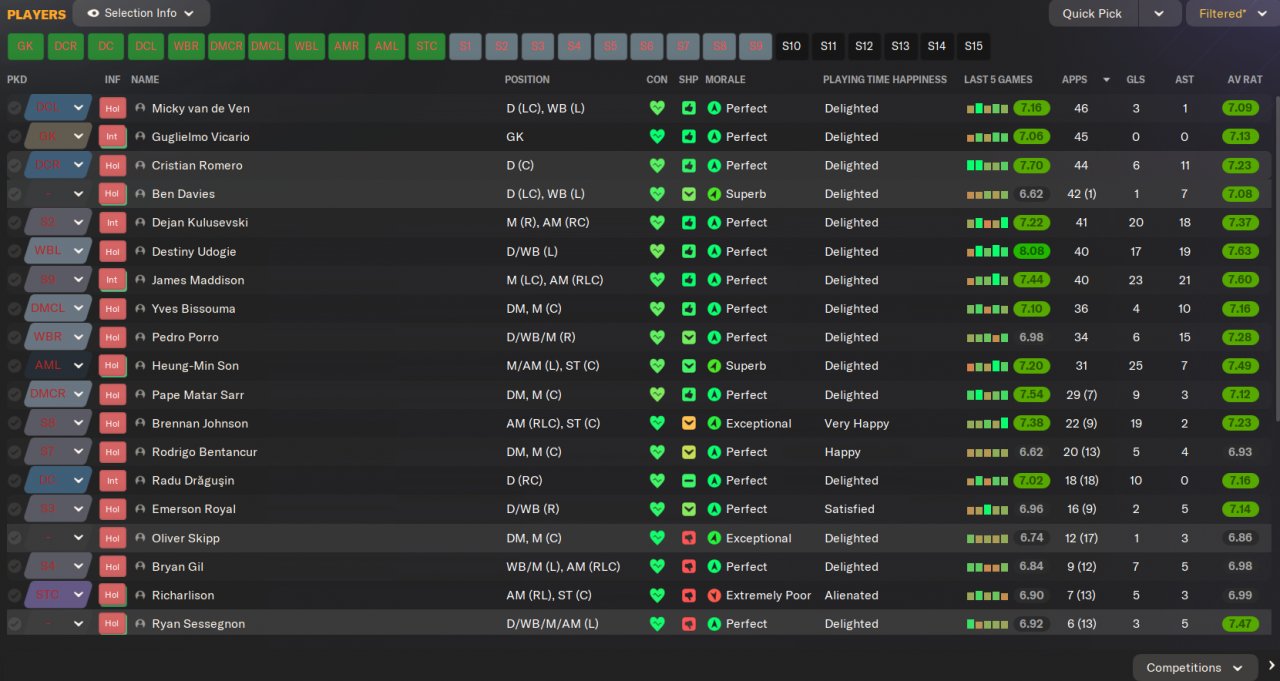Click the person icon beside Ben Davies
1280x681 pixels.
140,194
